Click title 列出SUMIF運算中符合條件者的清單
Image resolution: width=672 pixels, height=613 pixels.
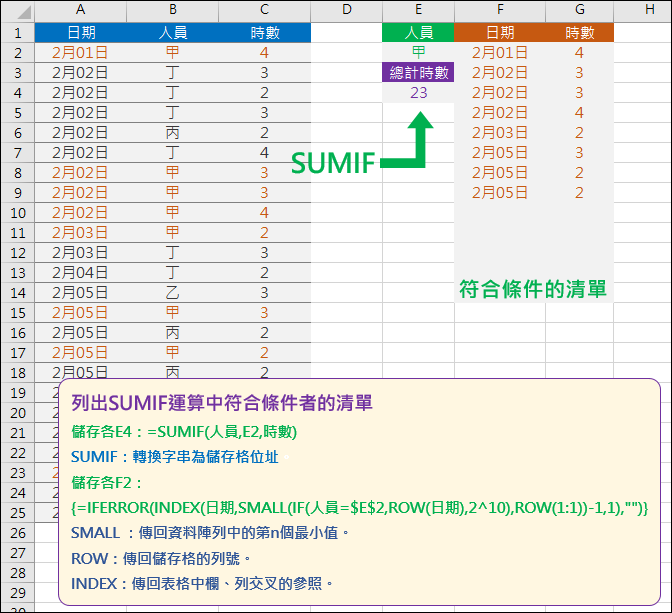click(222, 403)
